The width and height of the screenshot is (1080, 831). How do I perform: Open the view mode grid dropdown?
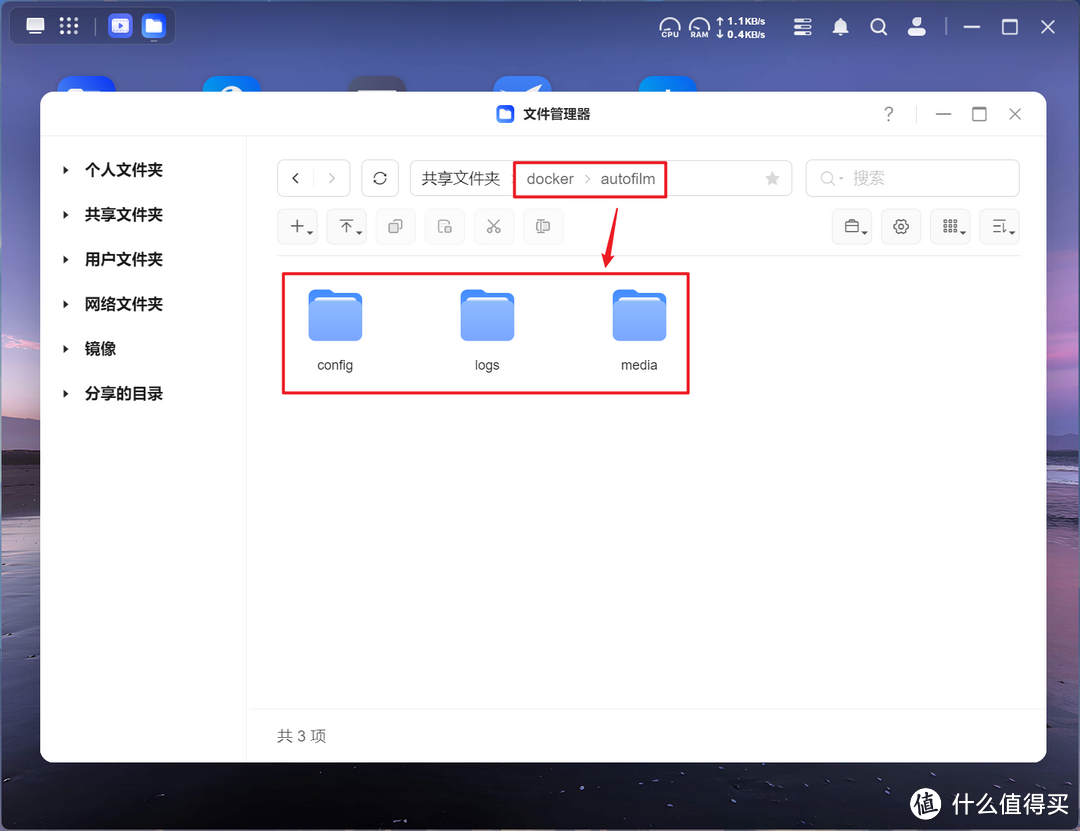pyautogui.click(x=950, y=226)
